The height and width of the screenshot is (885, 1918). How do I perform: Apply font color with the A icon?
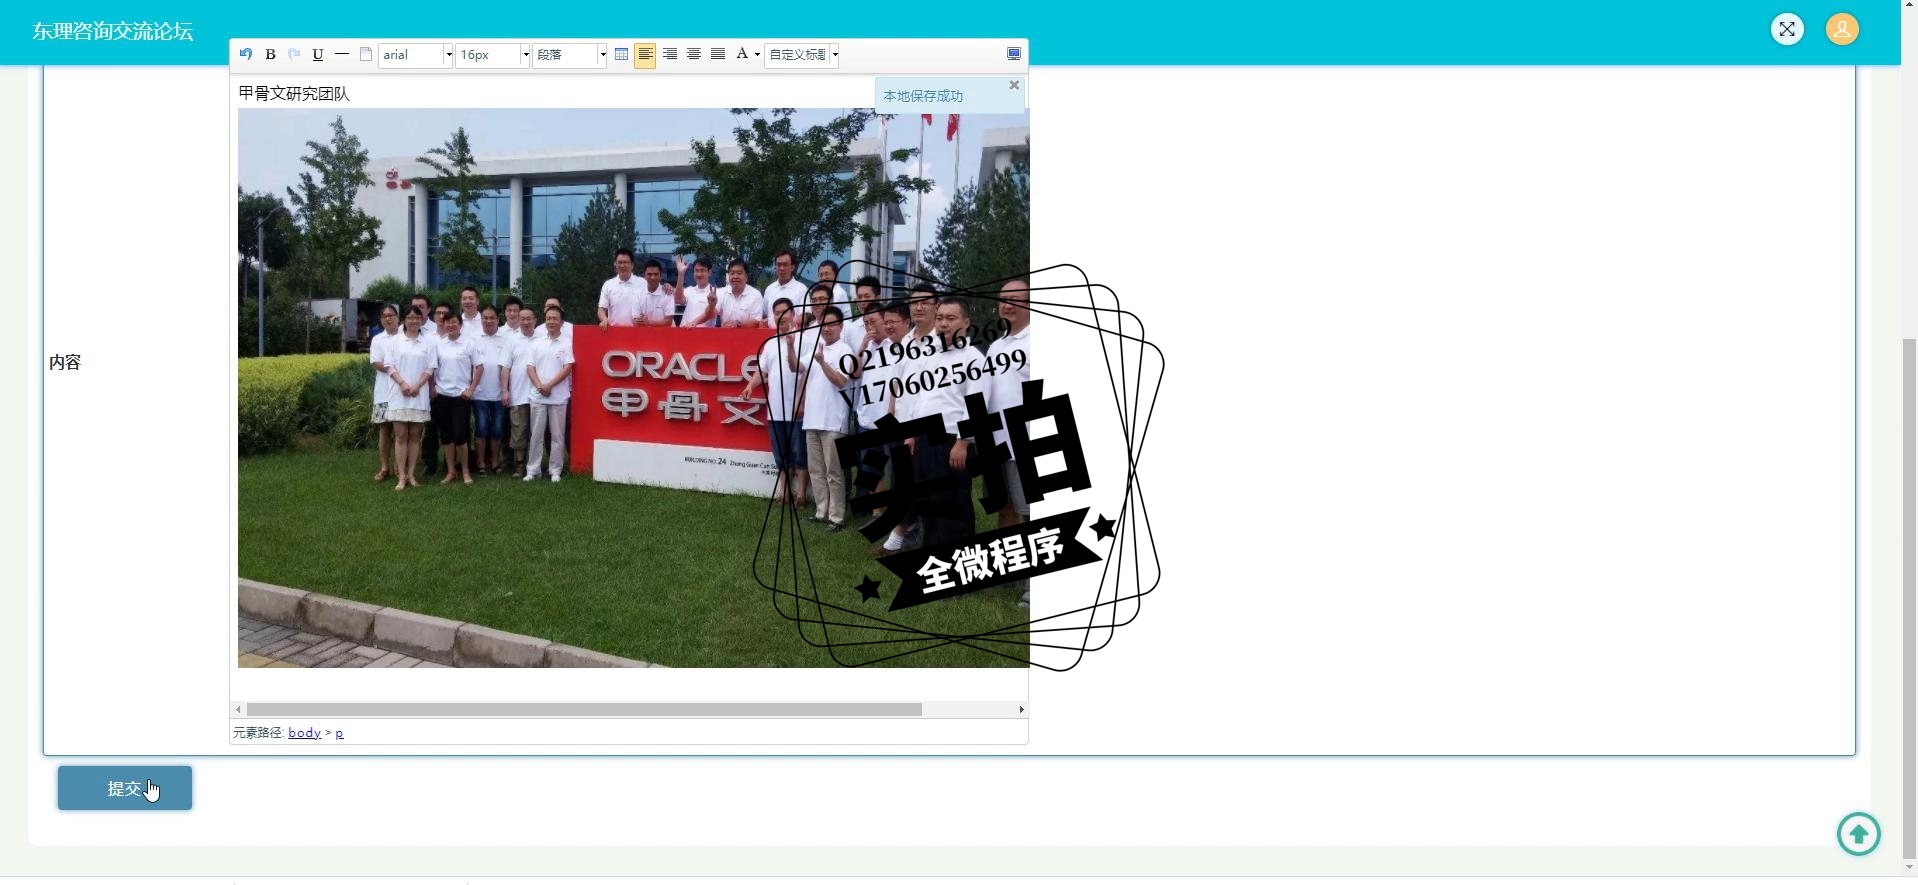pyautogui.click(x=742, y=54)
